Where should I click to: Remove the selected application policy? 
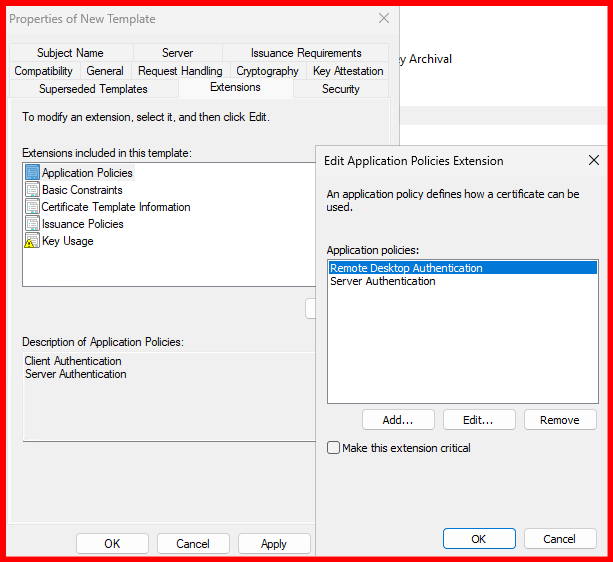[x=559, y=420]
